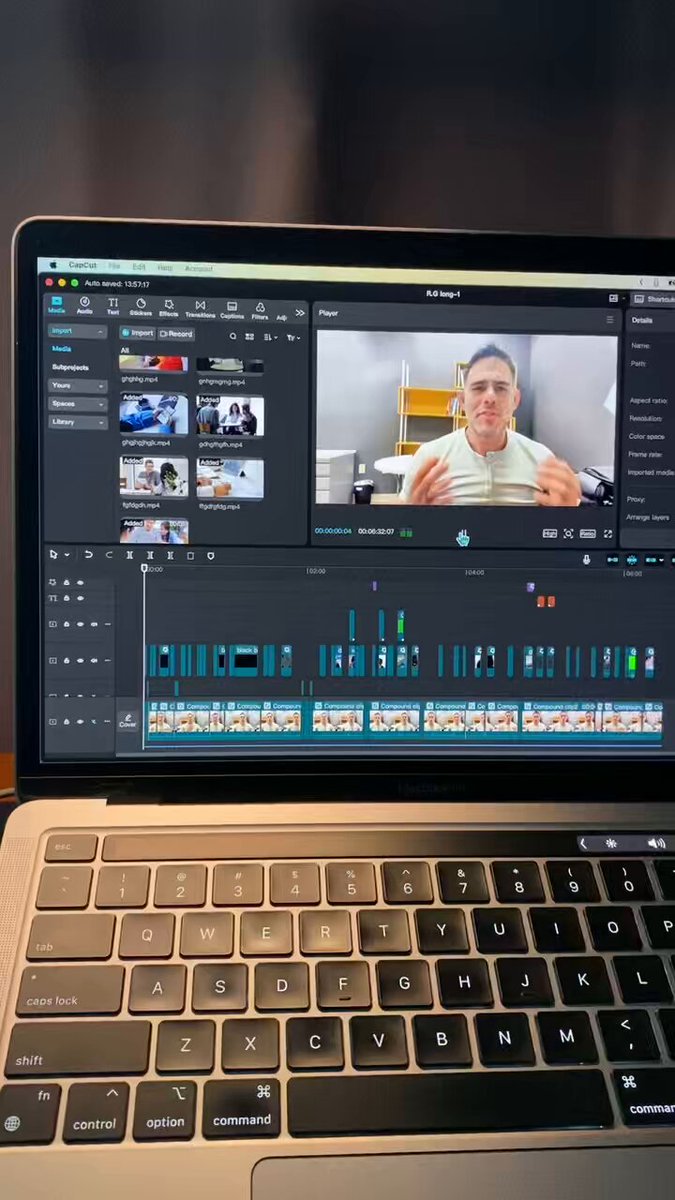Image resolution: width=675 pixels, height=1200 pixels.
Task: Click the Cover button on main track
Action: point(128,721)
